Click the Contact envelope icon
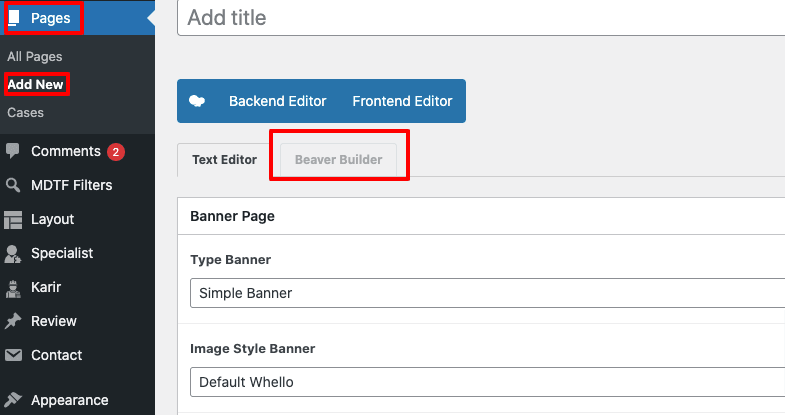The image size is (785, 415). 13,355
